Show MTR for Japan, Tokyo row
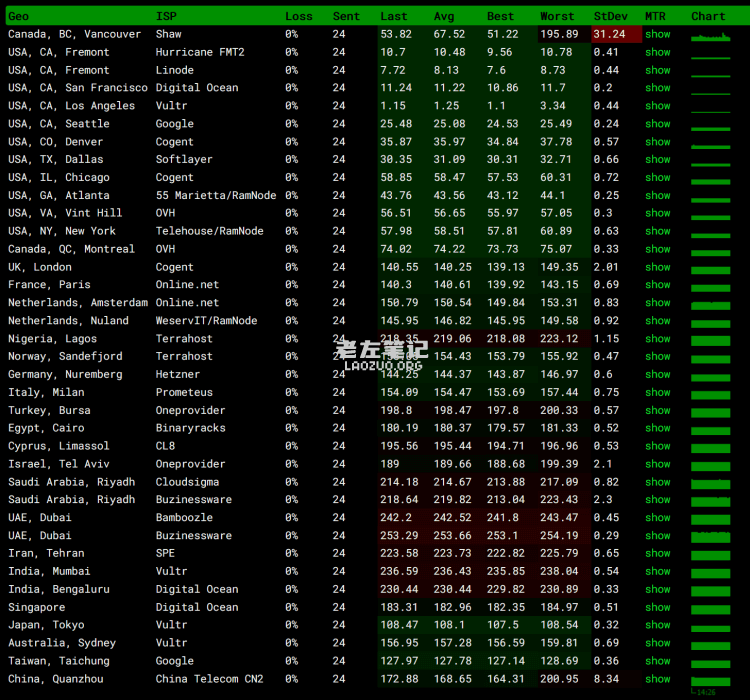750x700 pixels. pos(657,625)
